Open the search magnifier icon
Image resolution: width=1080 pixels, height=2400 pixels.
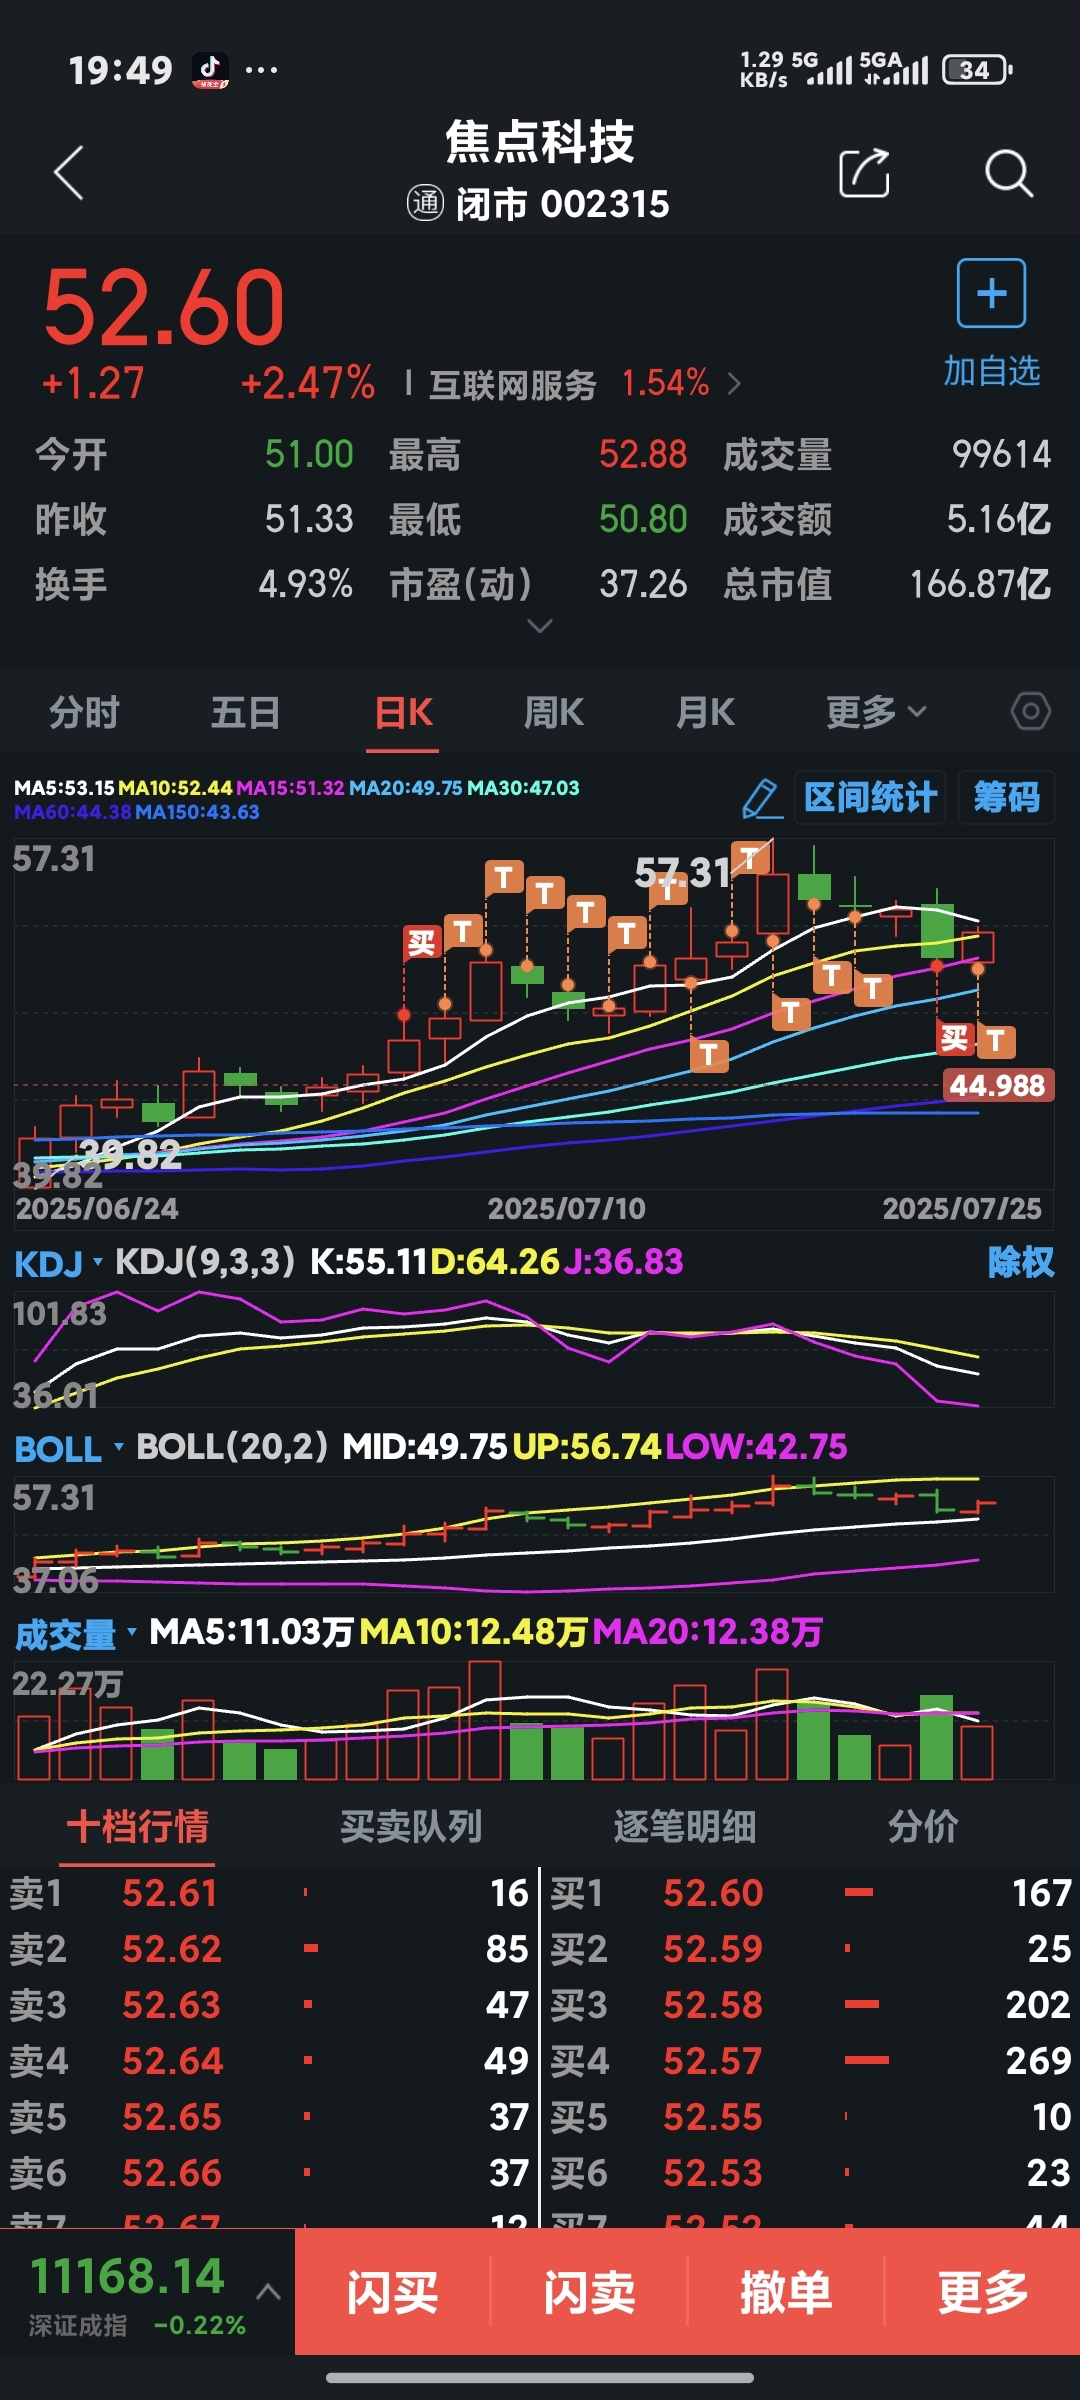coord(1008,173)
